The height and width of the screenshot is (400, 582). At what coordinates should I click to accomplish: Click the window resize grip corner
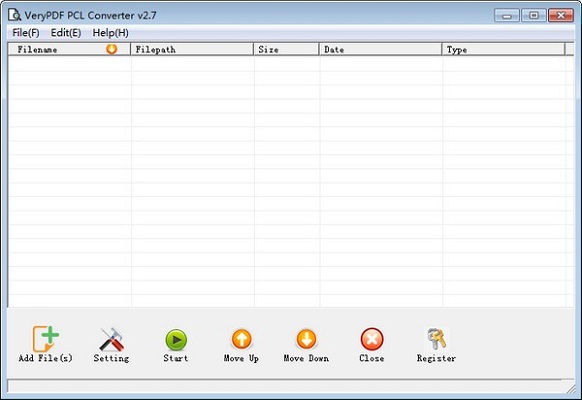(571, 388)
